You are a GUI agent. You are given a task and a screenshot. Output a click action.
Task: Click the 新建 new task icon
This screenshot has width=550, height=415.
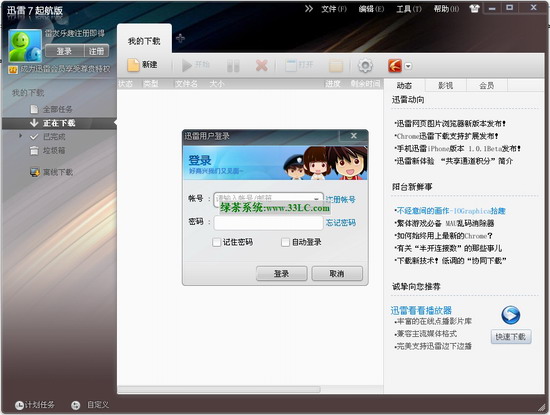point(133,65)
